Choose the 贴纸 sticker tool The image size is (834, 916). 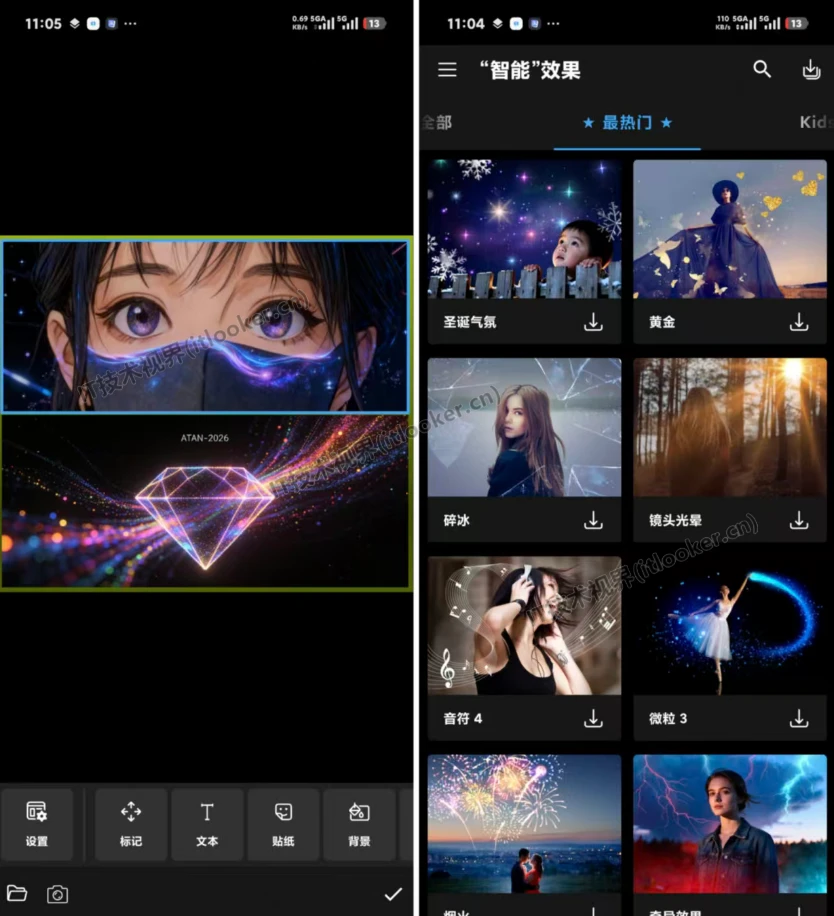(x=283, y=824)
